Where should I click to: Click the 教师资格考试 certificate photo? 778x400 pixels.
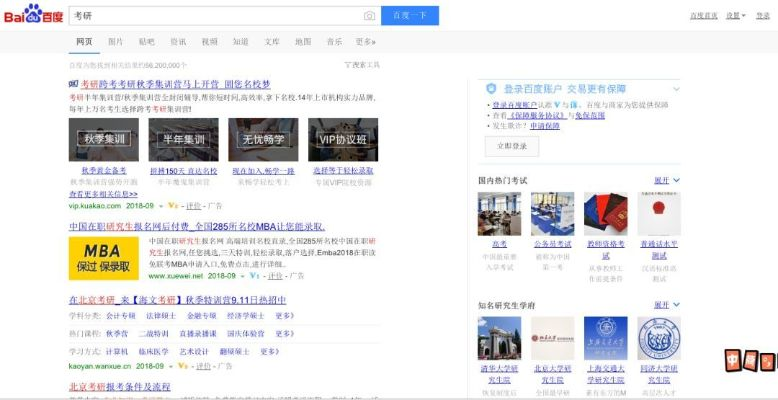click(606, 214)
